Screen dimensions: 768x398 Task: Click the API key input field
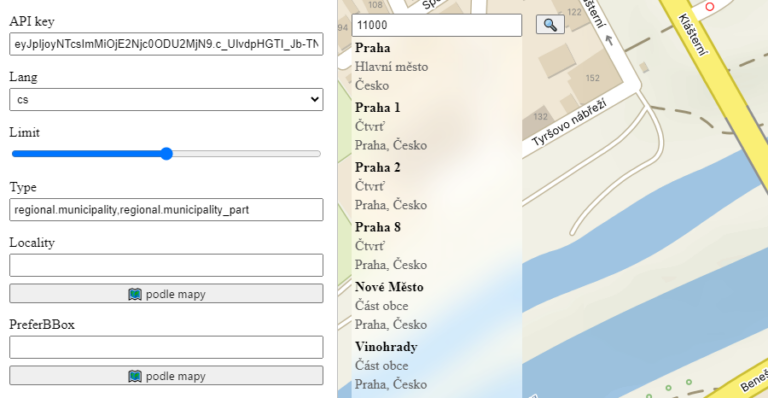[x=166, y=44]
